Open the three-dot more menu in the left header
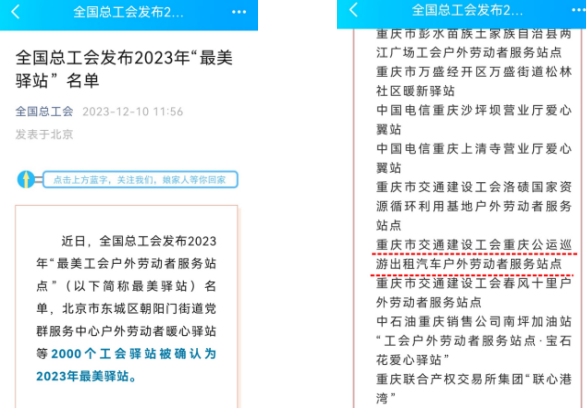 point(239,12)
